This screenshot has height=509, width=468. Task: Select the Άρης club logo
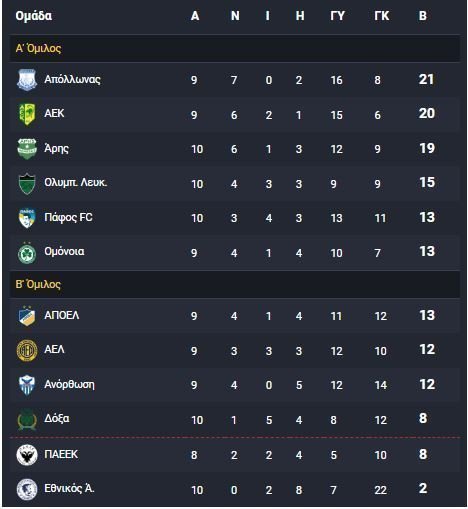point(27,149)
